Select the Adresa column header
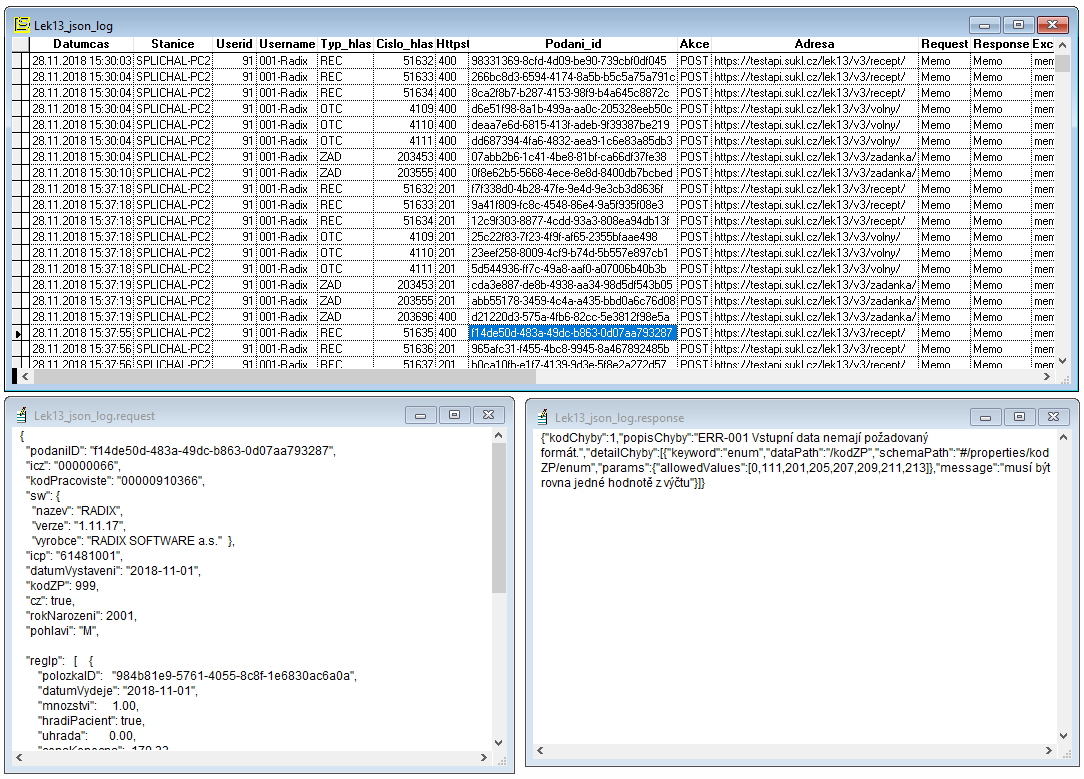 click(x=814, y=45)
